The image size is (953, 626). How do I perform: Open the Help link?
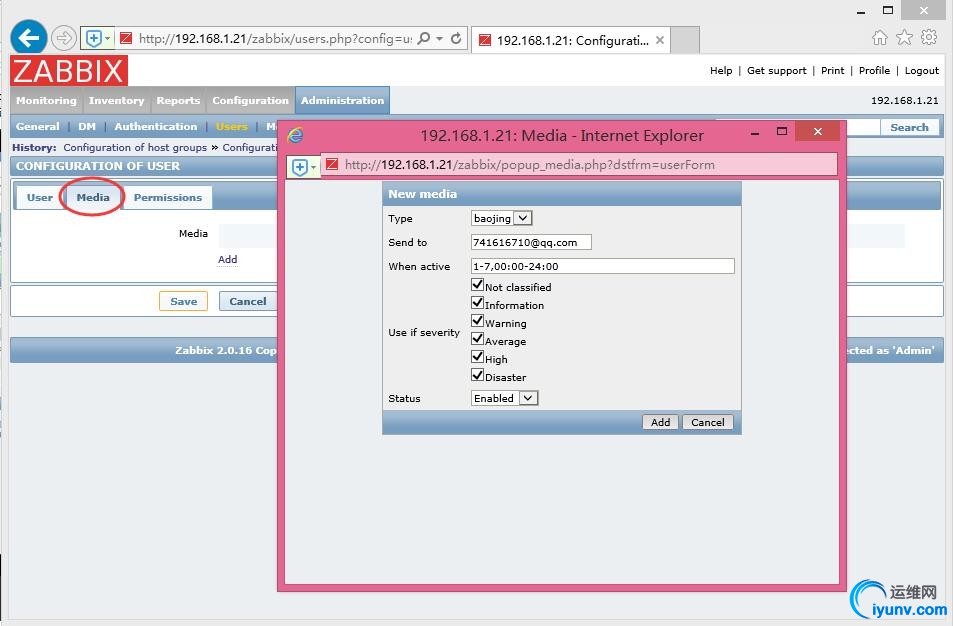[x=721, y=71]
